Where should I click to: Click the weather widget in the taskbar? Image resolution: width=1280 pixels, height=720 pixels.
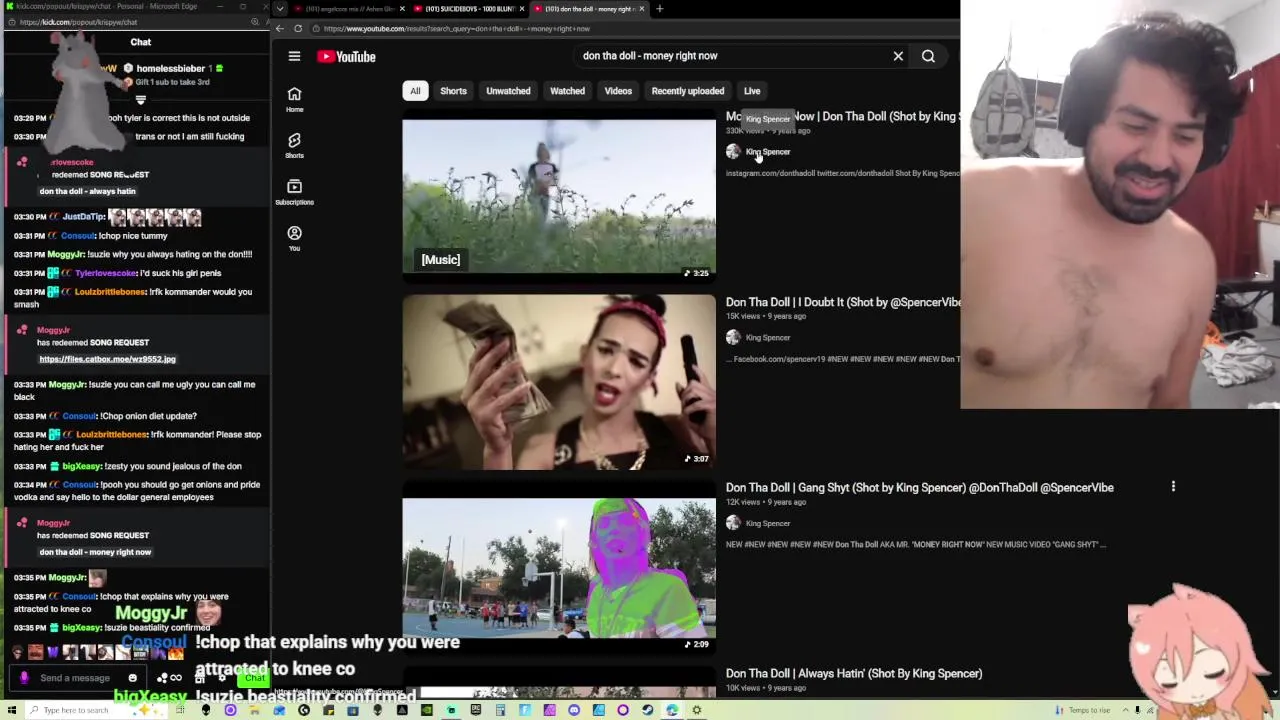tap(1084, 710)
